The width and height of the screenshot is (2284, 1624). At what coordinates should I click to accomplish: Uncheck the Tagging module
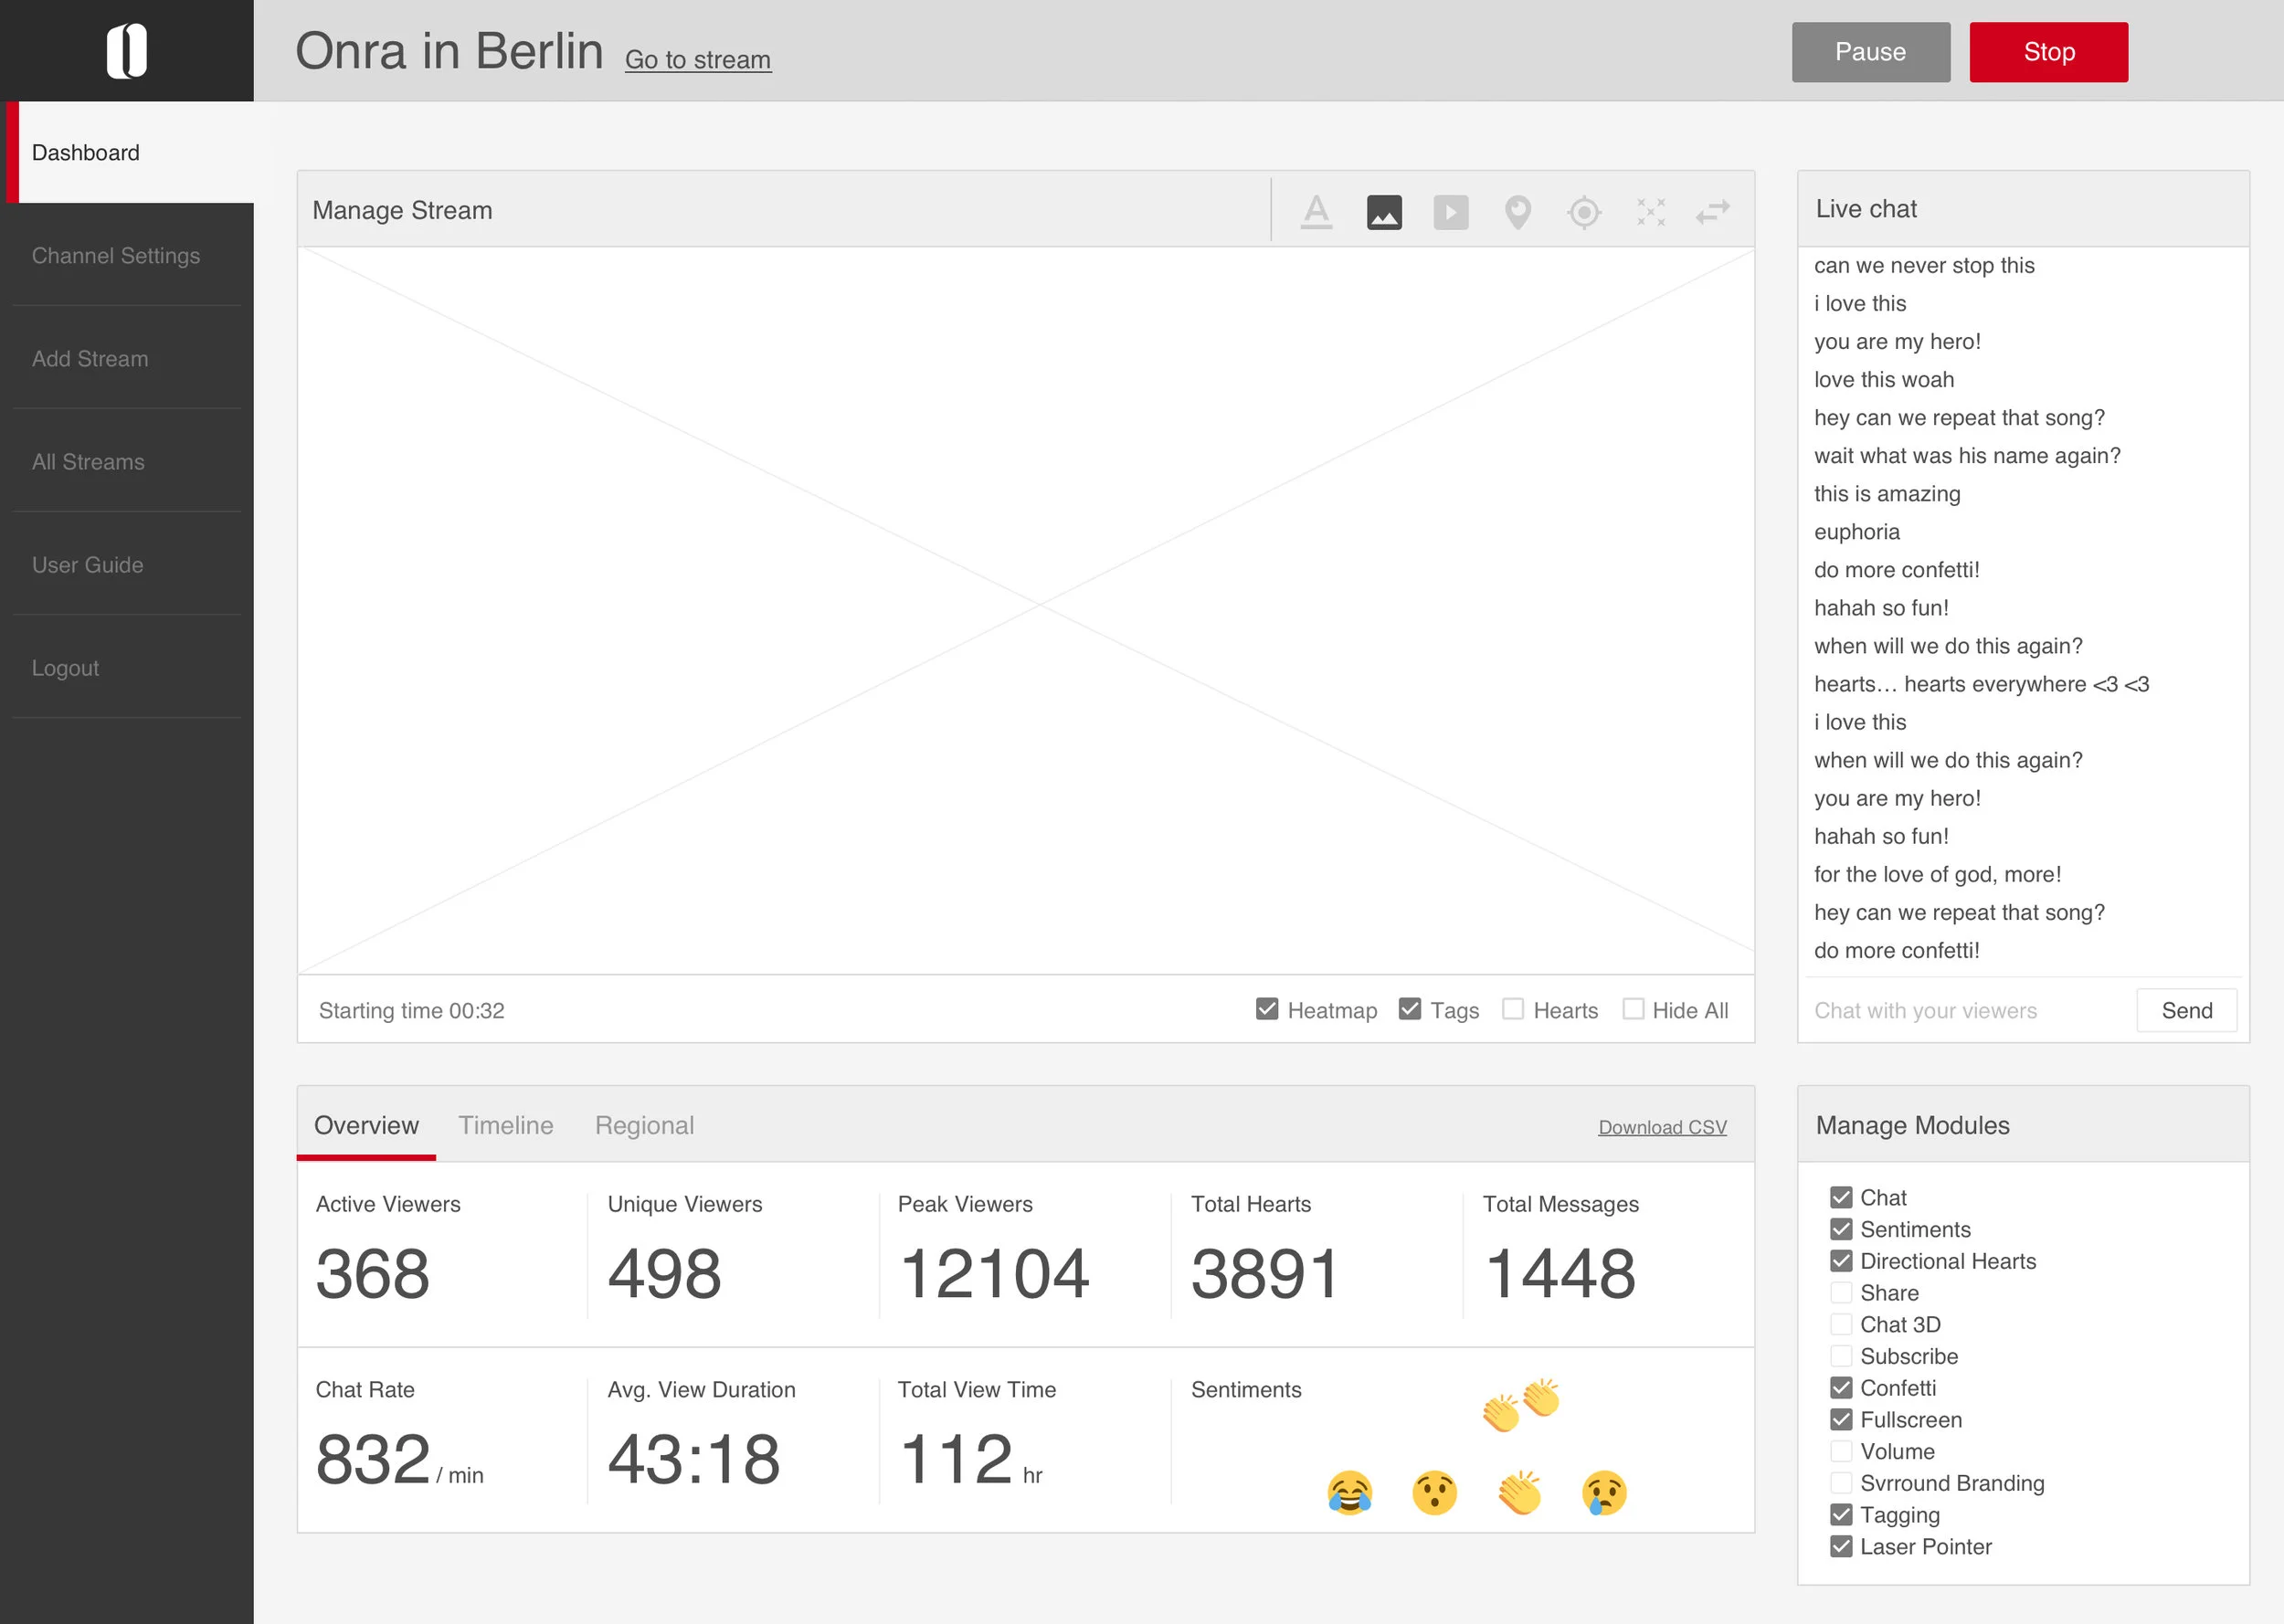click(x=1841, y=1515)
